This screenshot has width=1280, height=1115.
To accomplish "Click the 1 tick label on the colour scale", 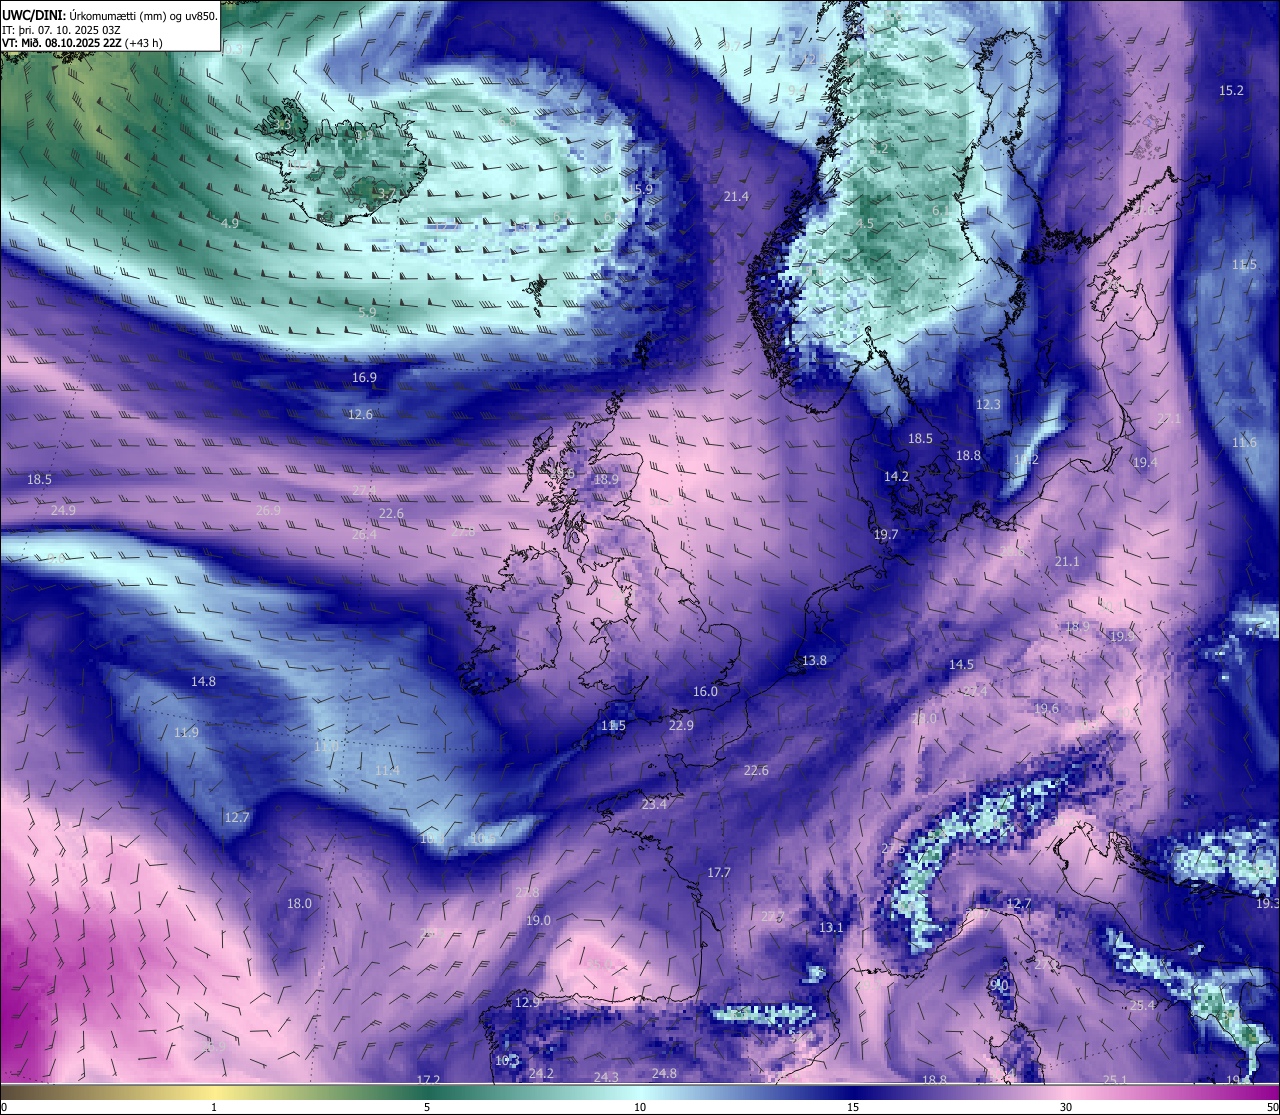I will 214,1107.
